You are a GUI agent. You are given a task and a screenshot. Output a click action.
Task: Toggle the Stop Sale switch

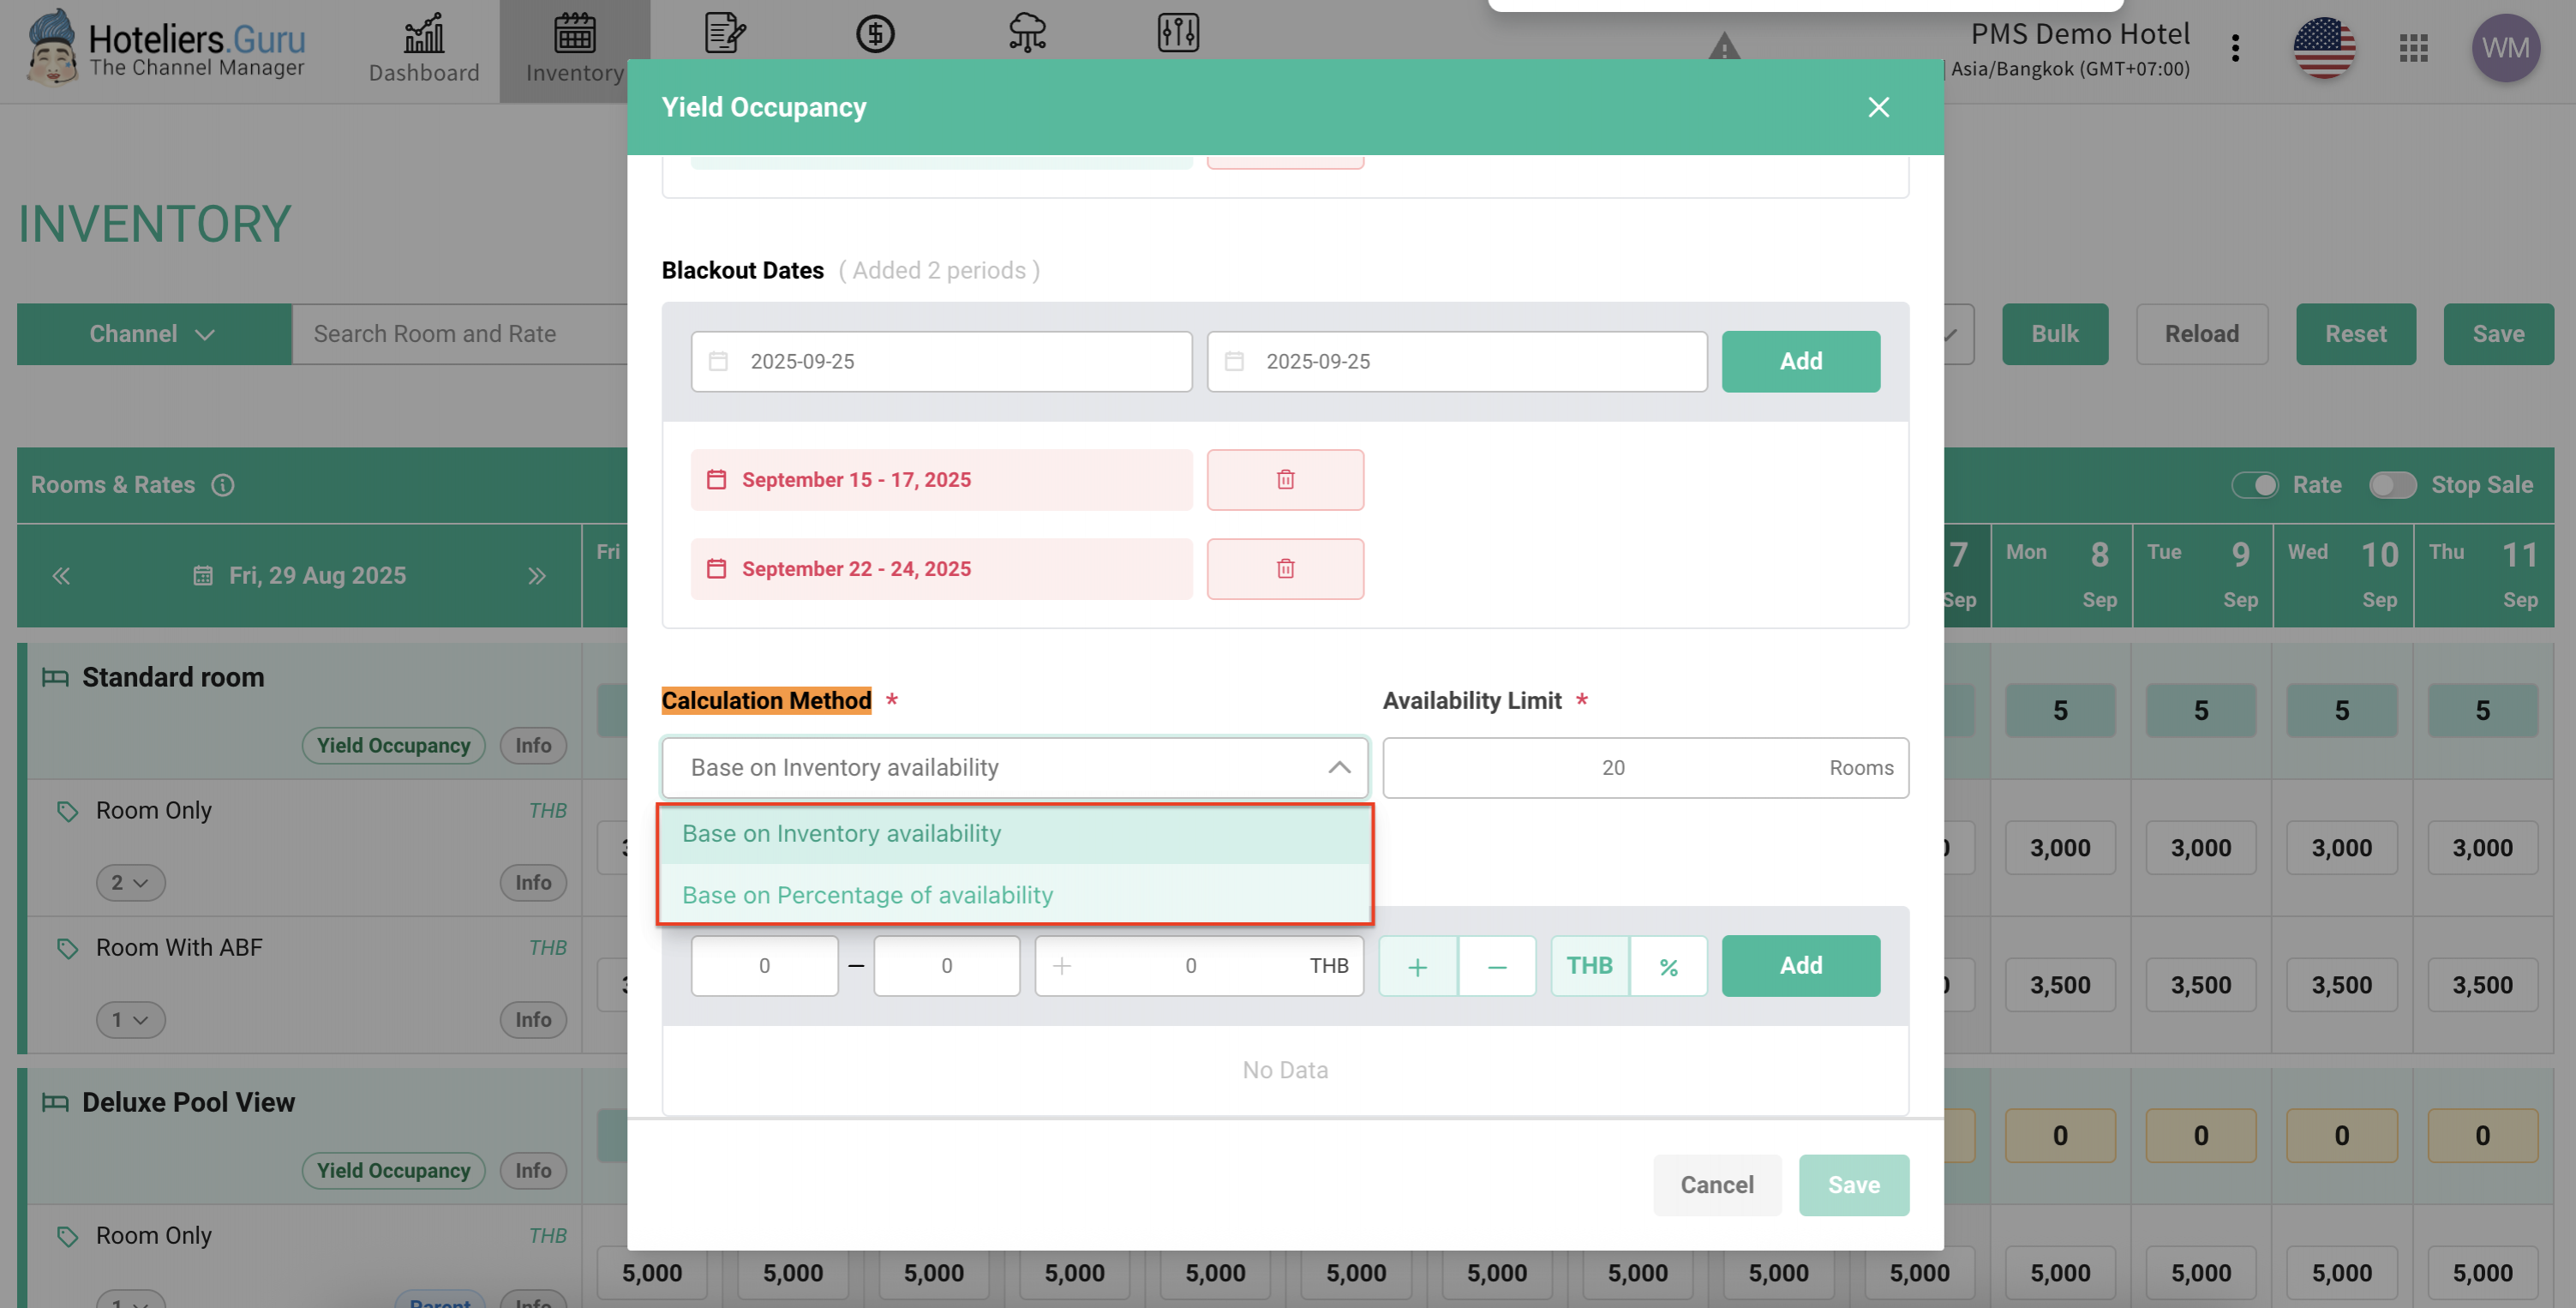tap(2392, 485)
